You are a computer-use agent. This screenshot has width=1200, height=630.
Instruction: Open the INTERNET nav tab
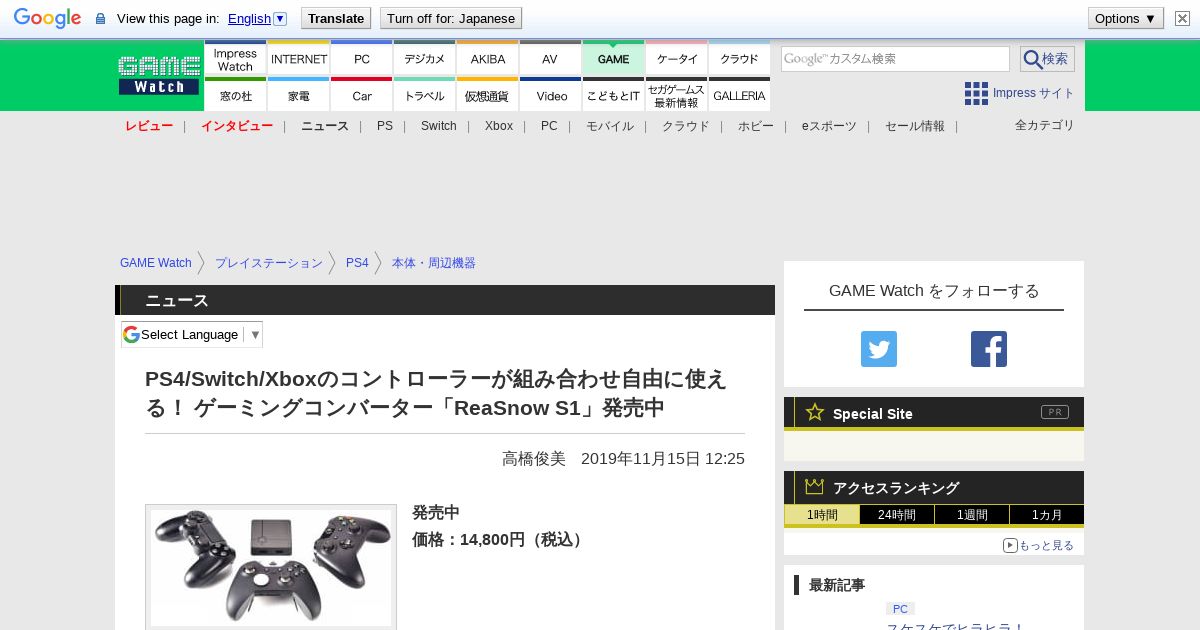pos(299,59)
